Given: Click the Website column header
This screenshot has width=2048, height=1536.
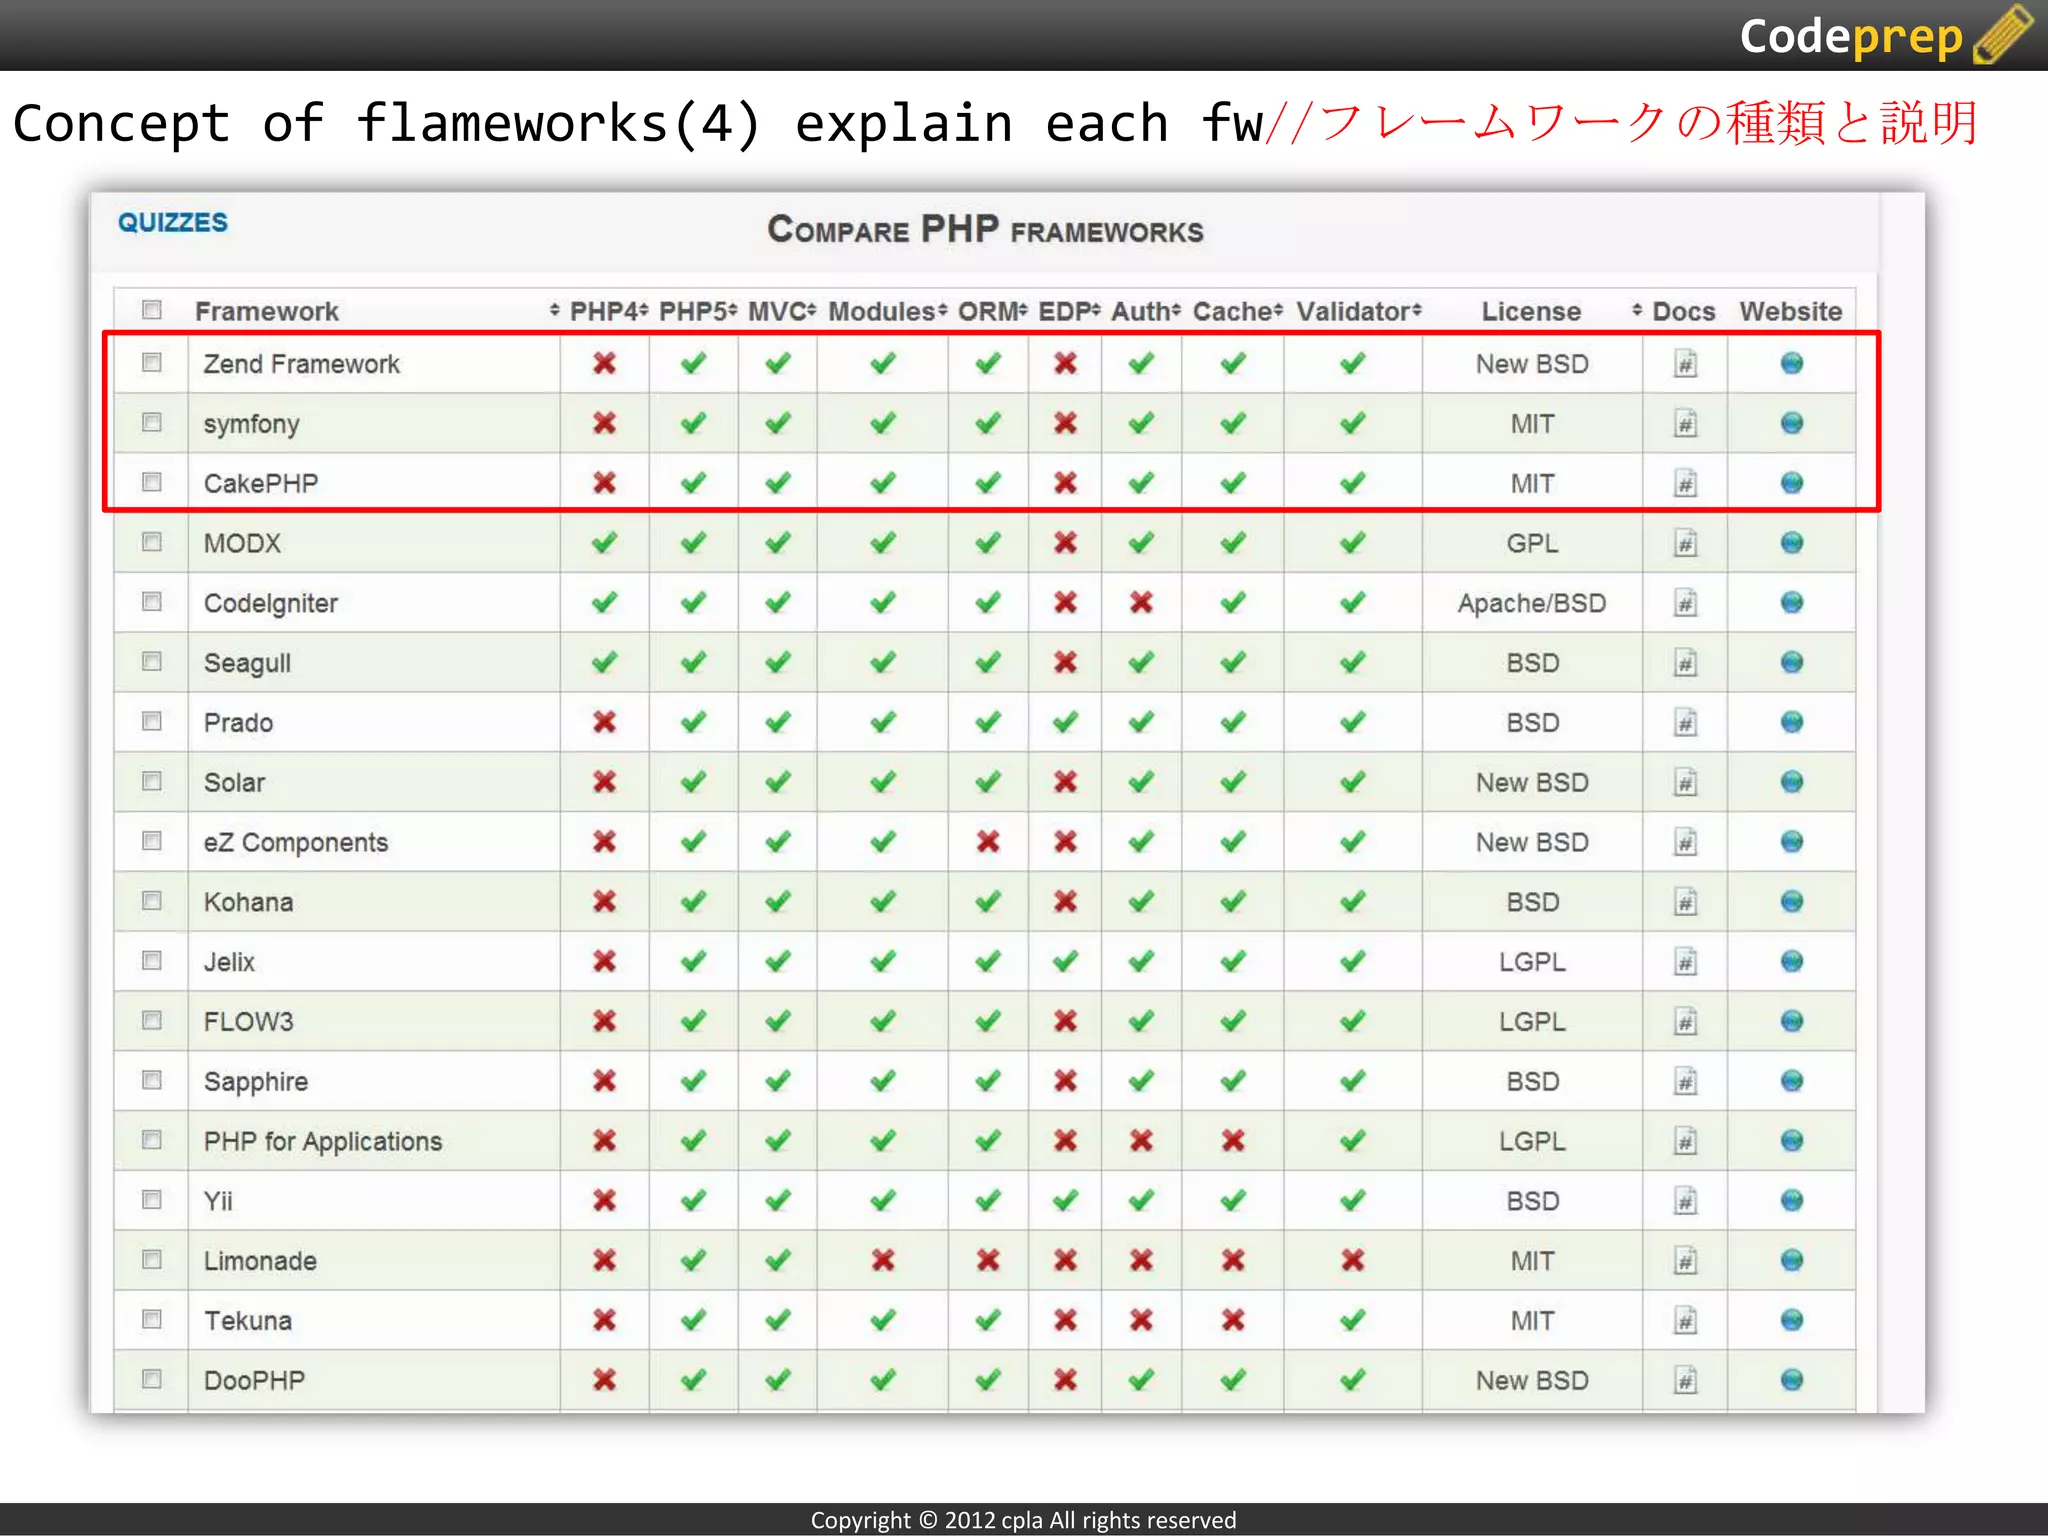Looking at the screenshot, I should (x=1790, y=311).
